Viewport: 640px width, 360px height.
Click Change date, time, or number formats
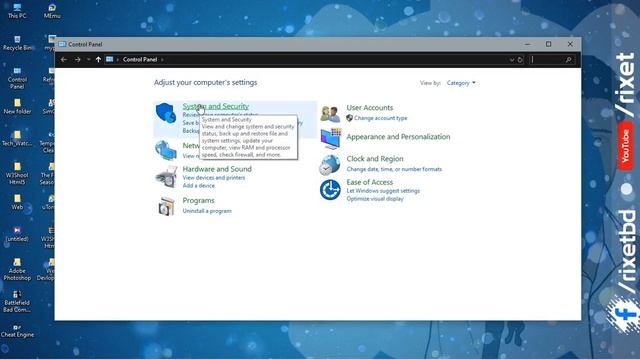tap(394, 169)
